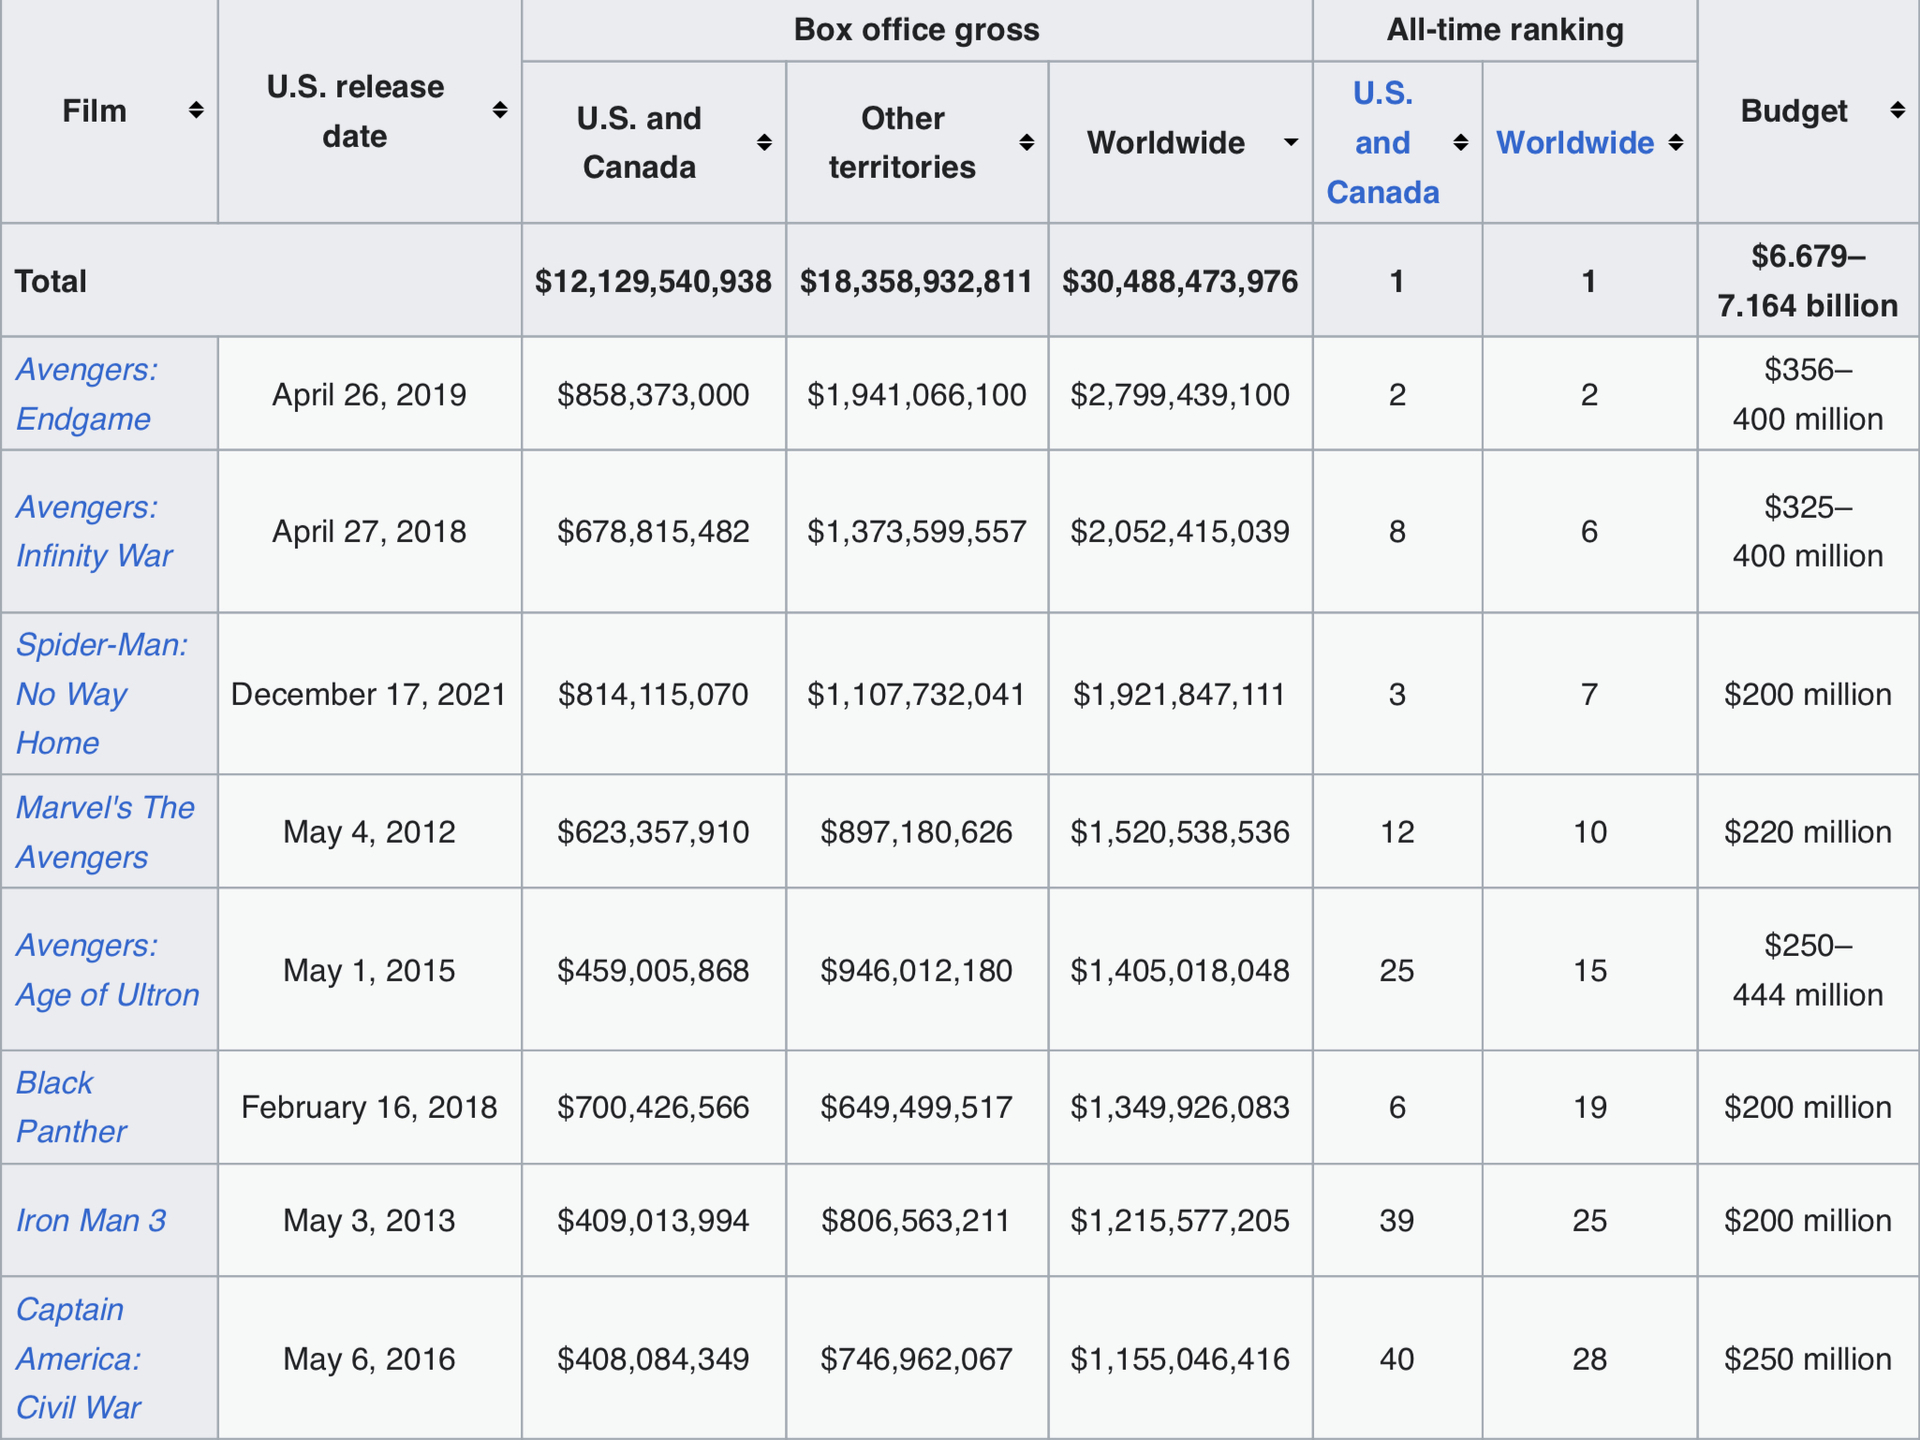This screenshot has width=1920, height=1440.
Task: Select No Way Home U.S. gross $814,115,070
Action: pos(653,694)
